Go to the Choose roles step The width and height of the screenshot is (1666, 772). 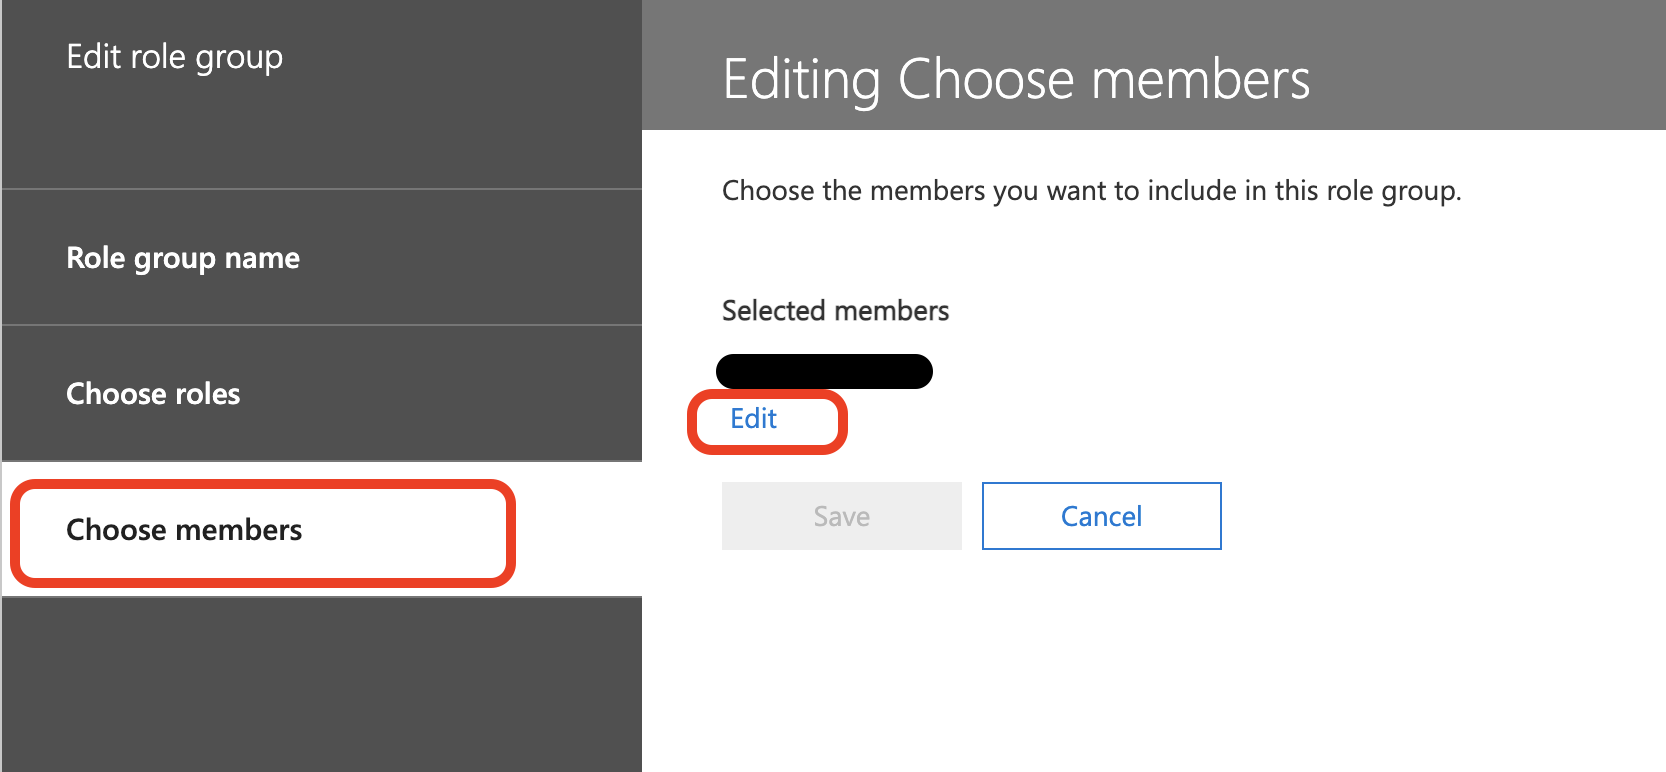pos(153,394)
